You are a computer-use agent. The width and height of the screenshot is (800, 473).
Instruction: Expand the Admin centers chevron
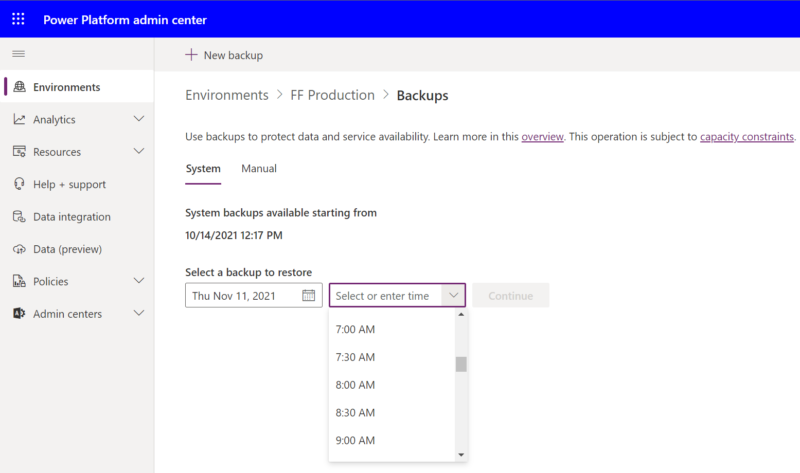tap(139, 314)
